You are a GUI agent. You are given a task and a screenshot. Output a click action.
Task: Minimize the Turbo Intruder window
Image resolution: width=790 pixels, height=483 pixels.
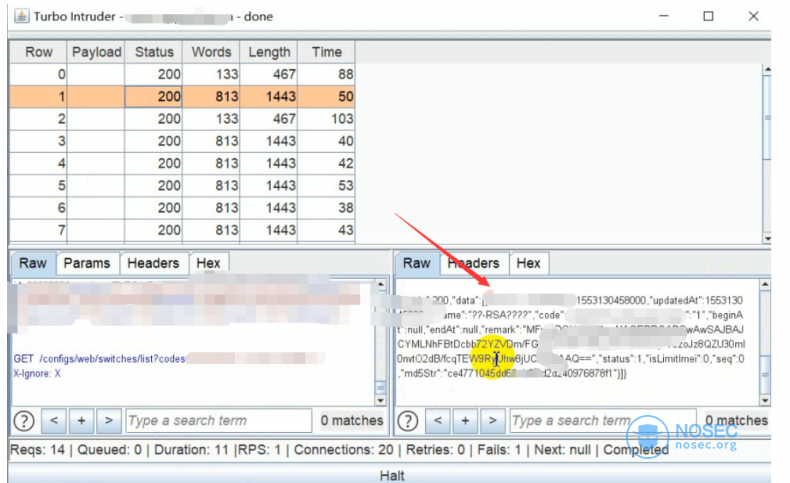[x=664, y=16]
